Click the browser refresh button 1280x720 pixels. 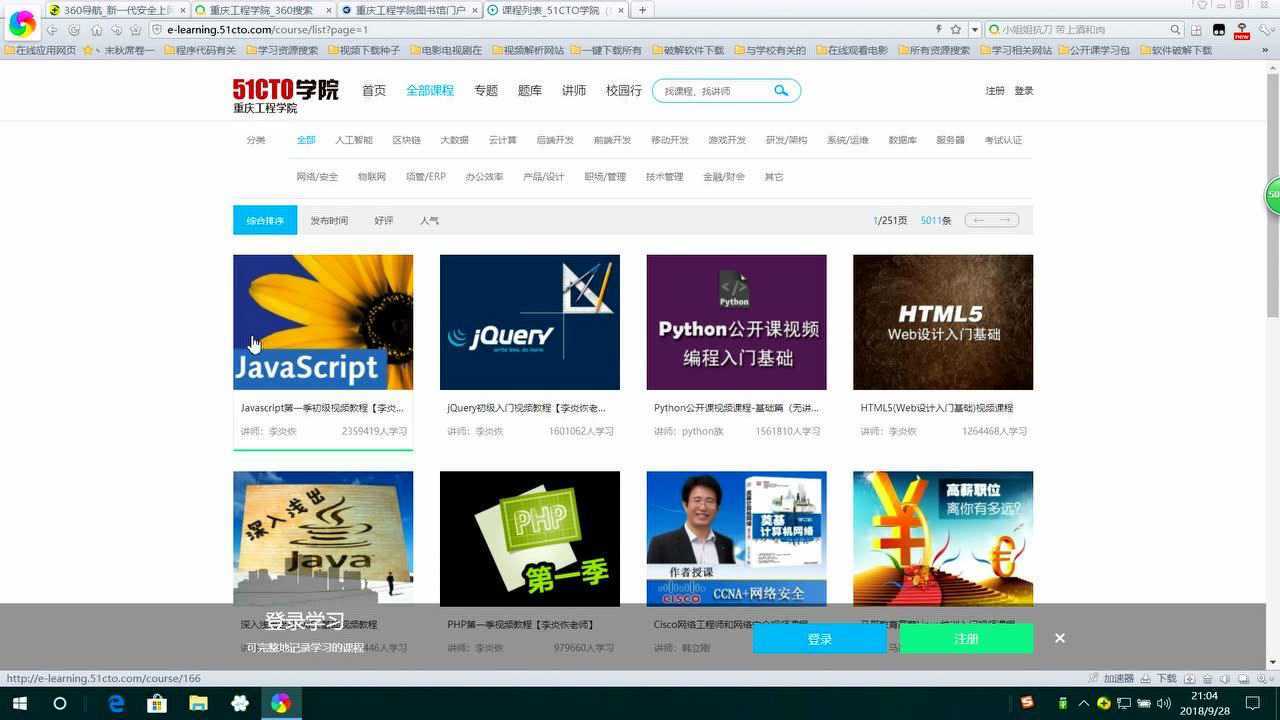(x=74, y=30)
